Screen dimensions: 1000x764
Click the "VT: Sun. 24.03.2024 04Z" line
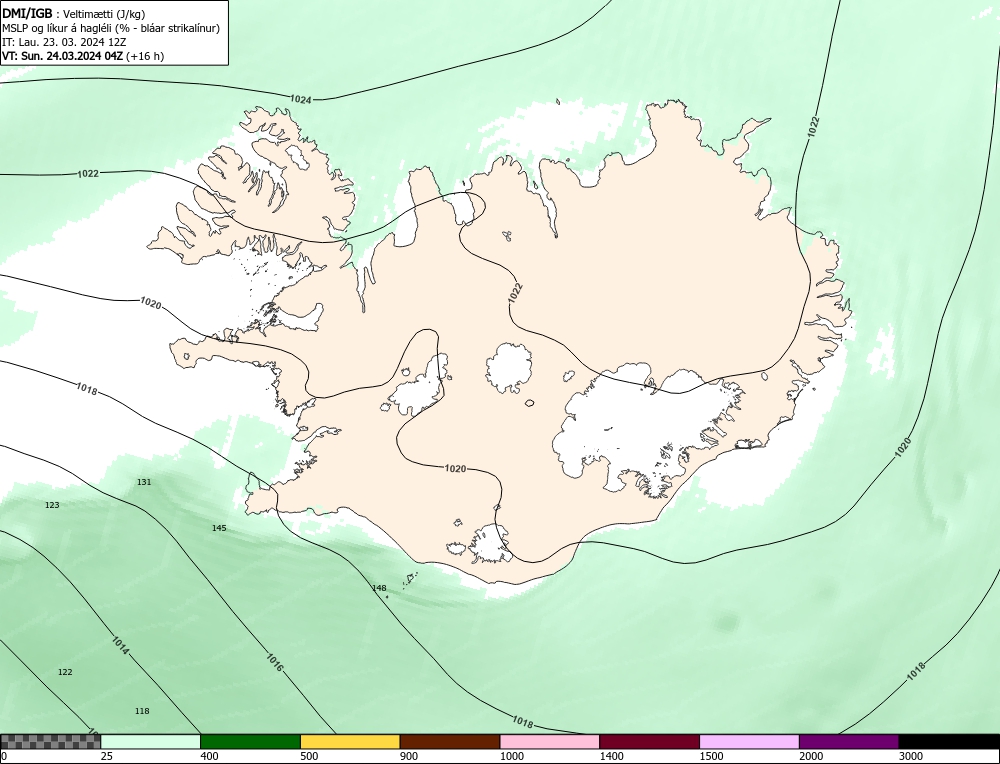pos(83,56)
